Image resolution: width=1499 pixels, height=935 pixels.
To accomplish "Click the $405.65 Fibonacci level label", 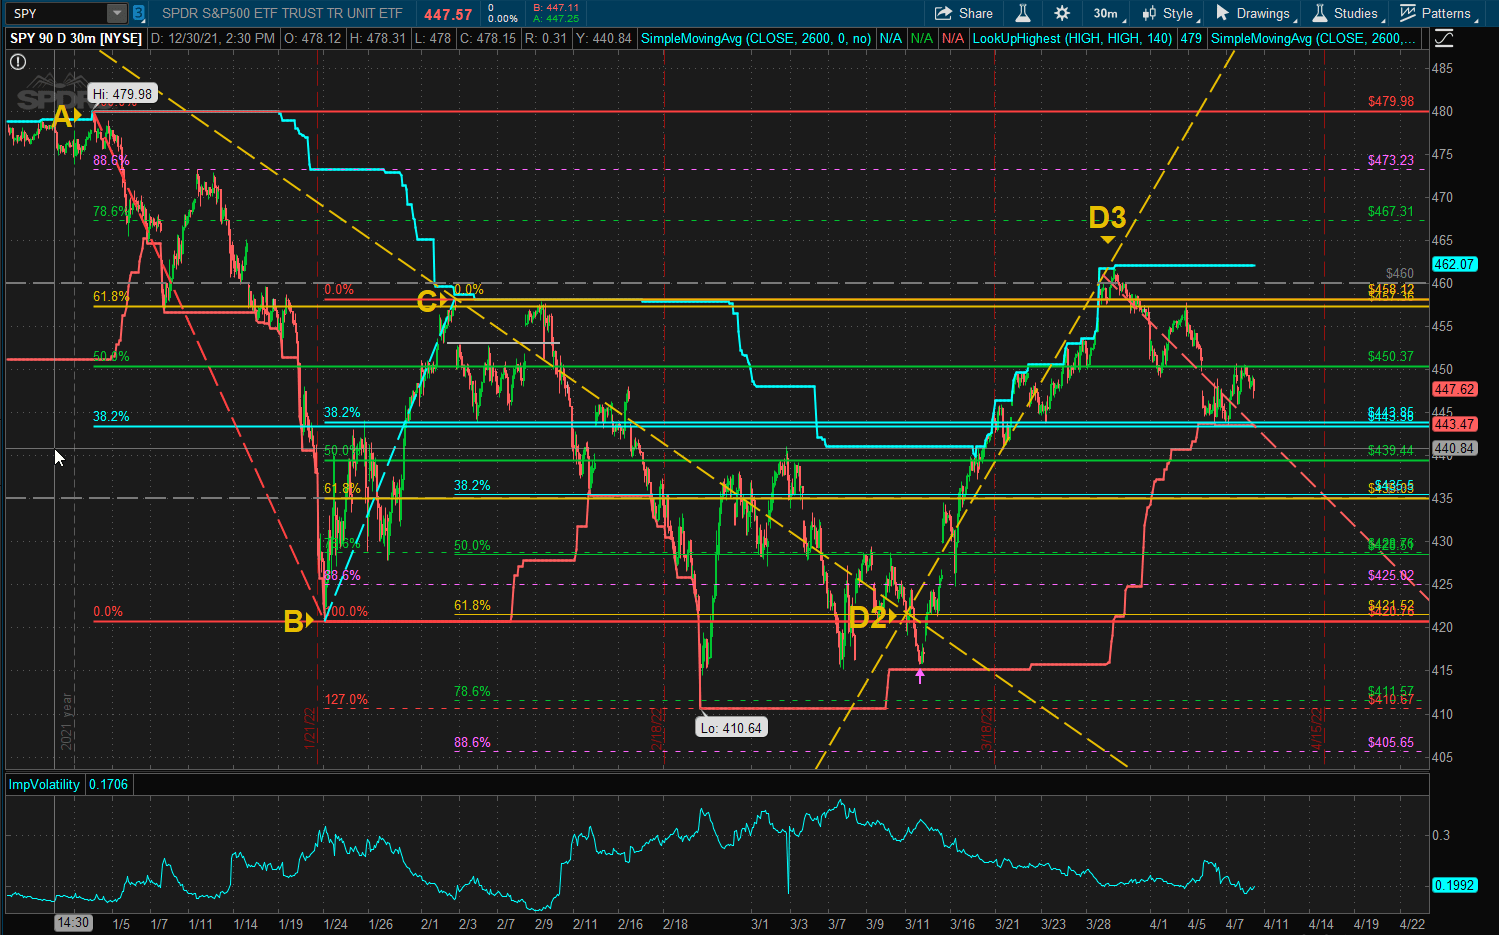I will pos(1391,742).
